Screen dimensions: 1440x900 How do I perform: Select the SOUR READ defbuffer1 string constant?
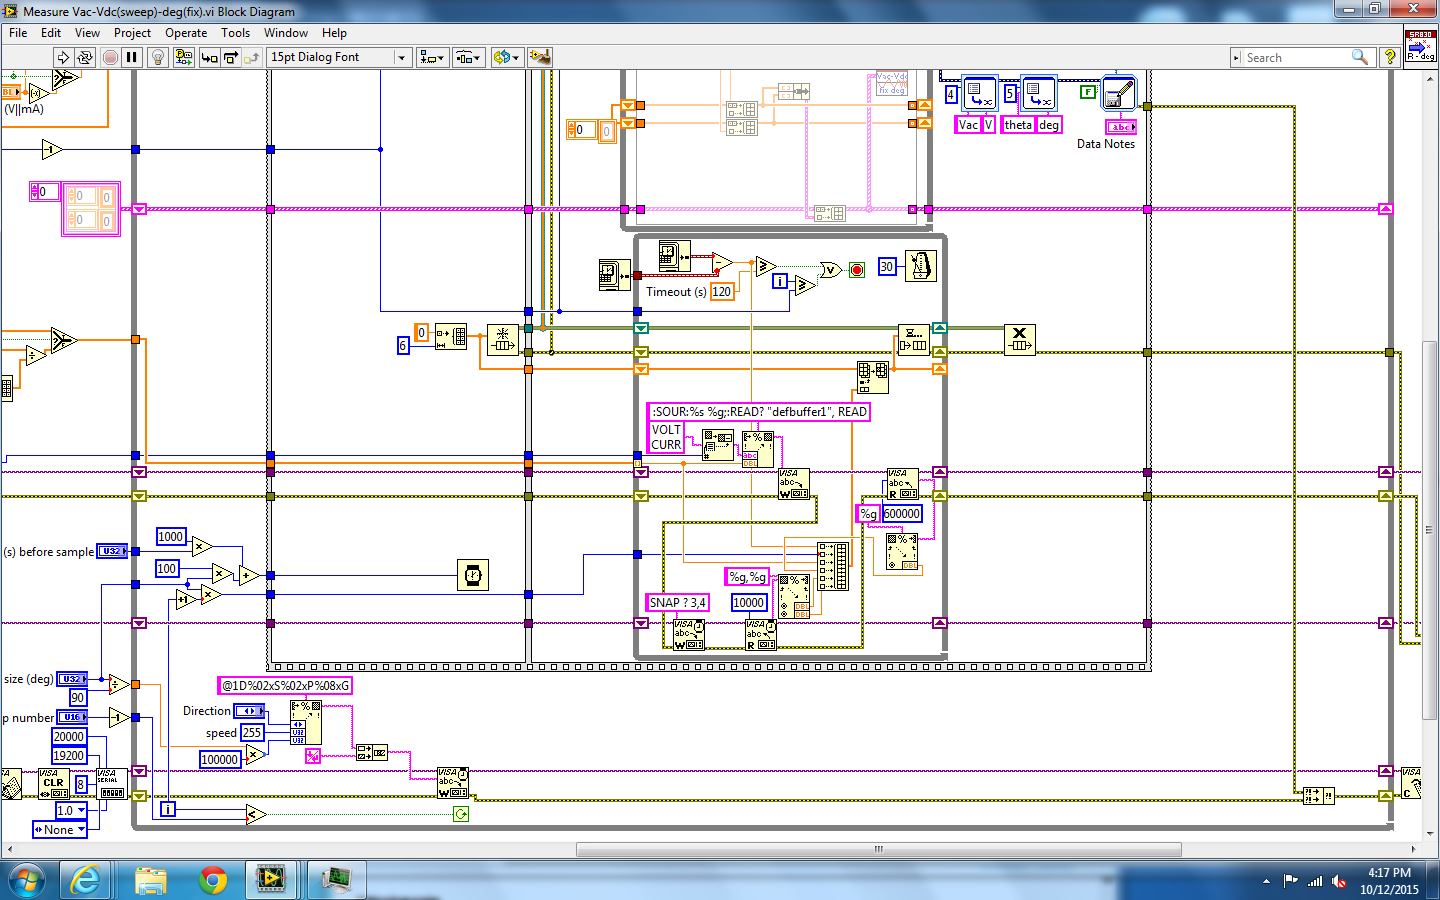[x=759, y=412]
